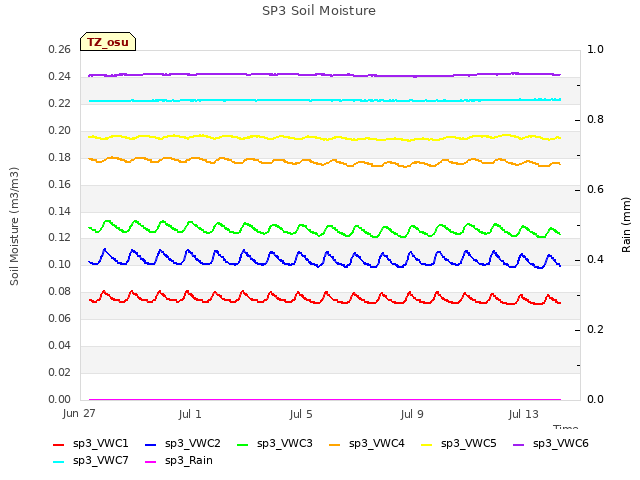Click the 0.26 left axis value
Viewport: 640px width, 480px height.
point(60,49)
